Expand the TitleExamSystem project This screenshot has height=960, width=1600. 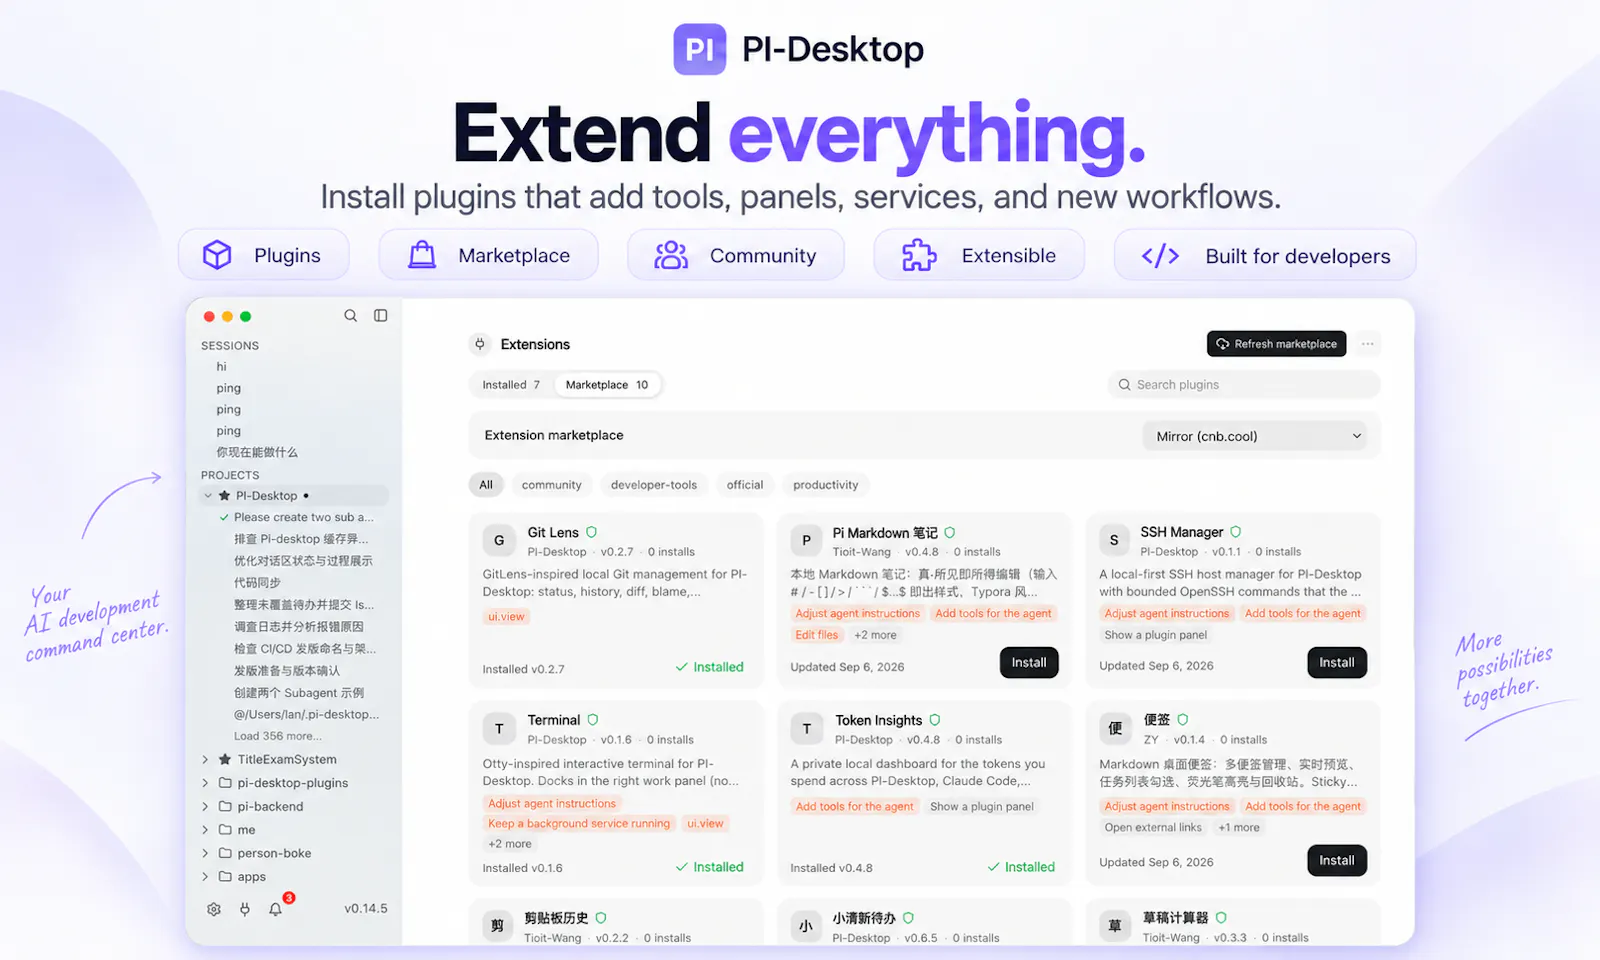(x=206, y=760)
